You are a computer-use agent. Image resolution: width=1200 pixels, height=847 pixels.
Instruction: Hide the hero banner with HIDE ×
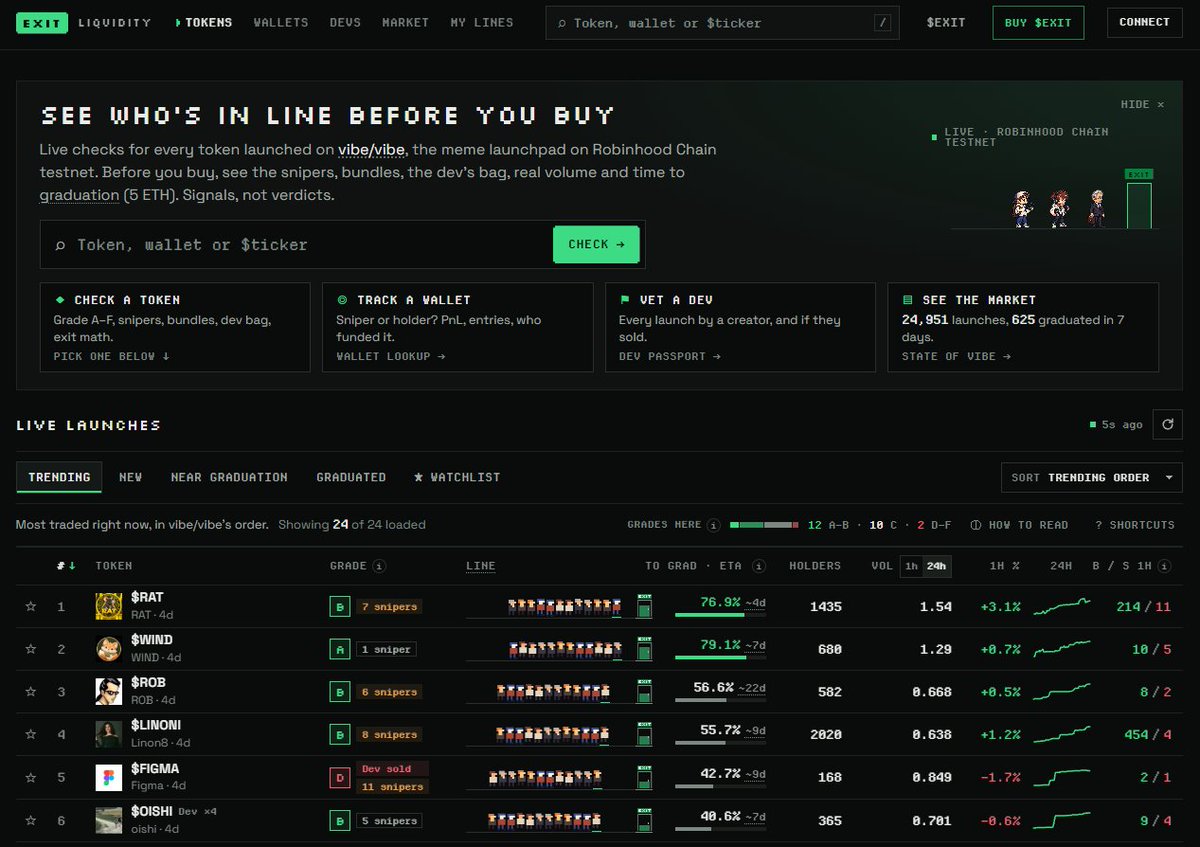(x=1142, y=104)
